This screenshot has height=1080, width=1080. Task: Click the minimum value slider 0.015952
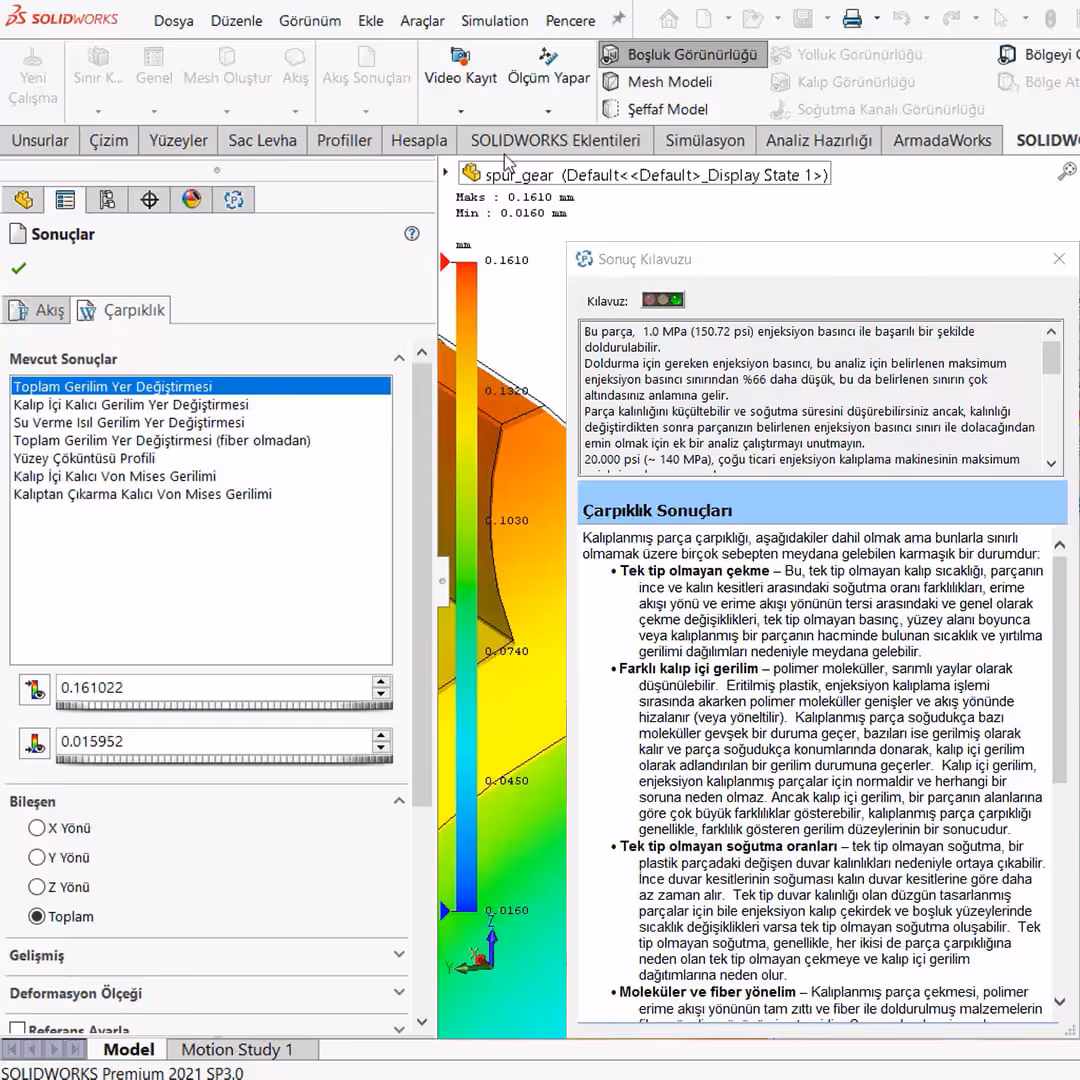pyautogui.click(x=225, y=759)
